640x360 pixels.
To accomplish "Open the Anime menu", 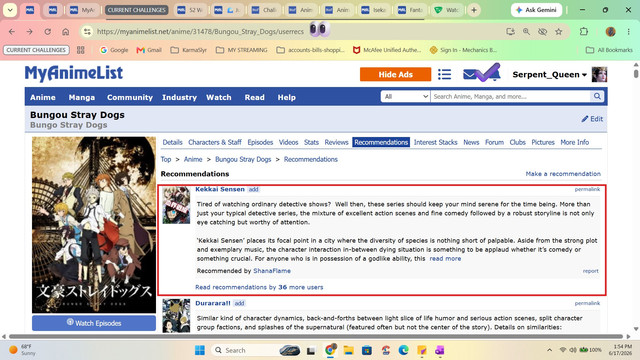I will [x=43, y=97].
